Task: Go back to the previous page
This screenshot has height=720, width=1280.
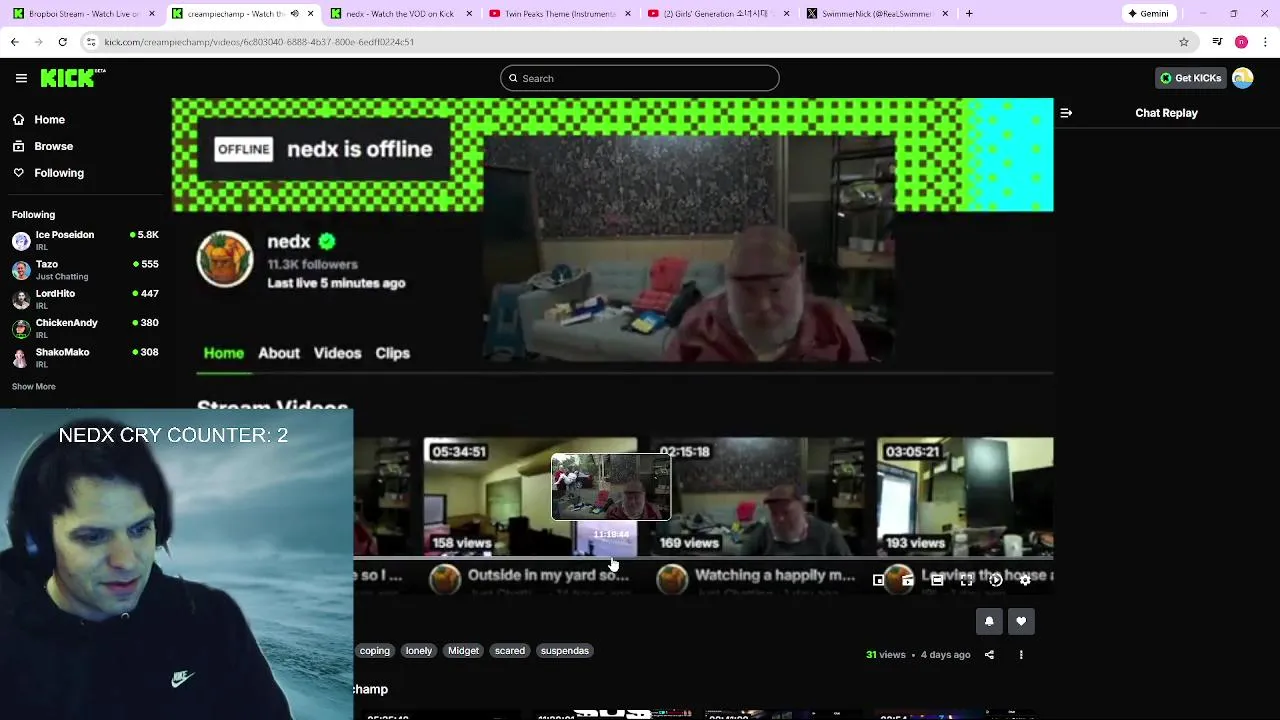Action: tap(15, 42)
